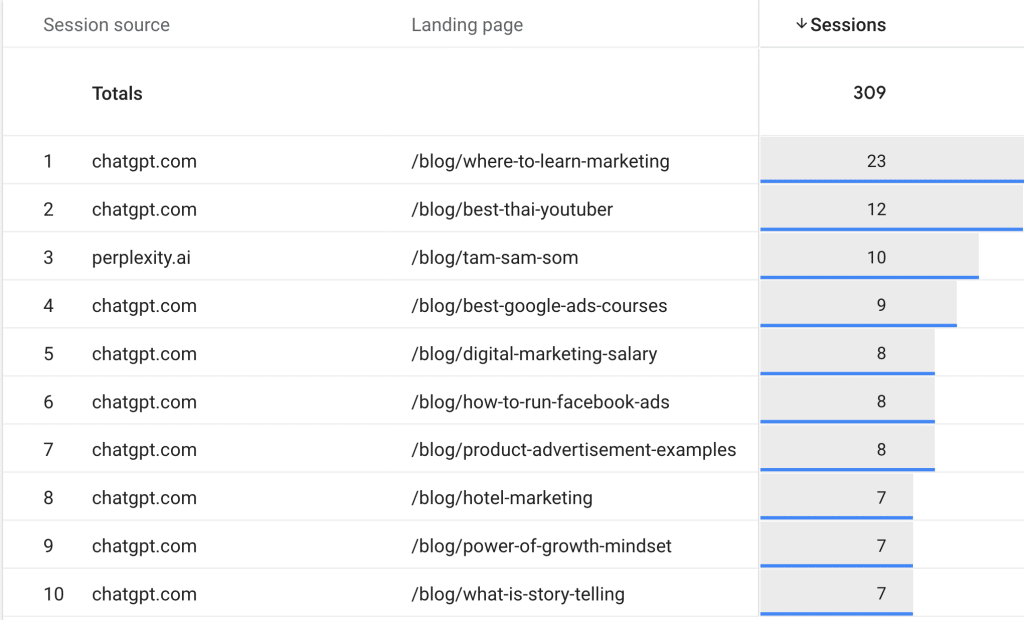Image resolution: width=1024 pixels, height=620 pixels.
Task: Open the /blog/tam-sam-som landing page
Action: point(494,257)
